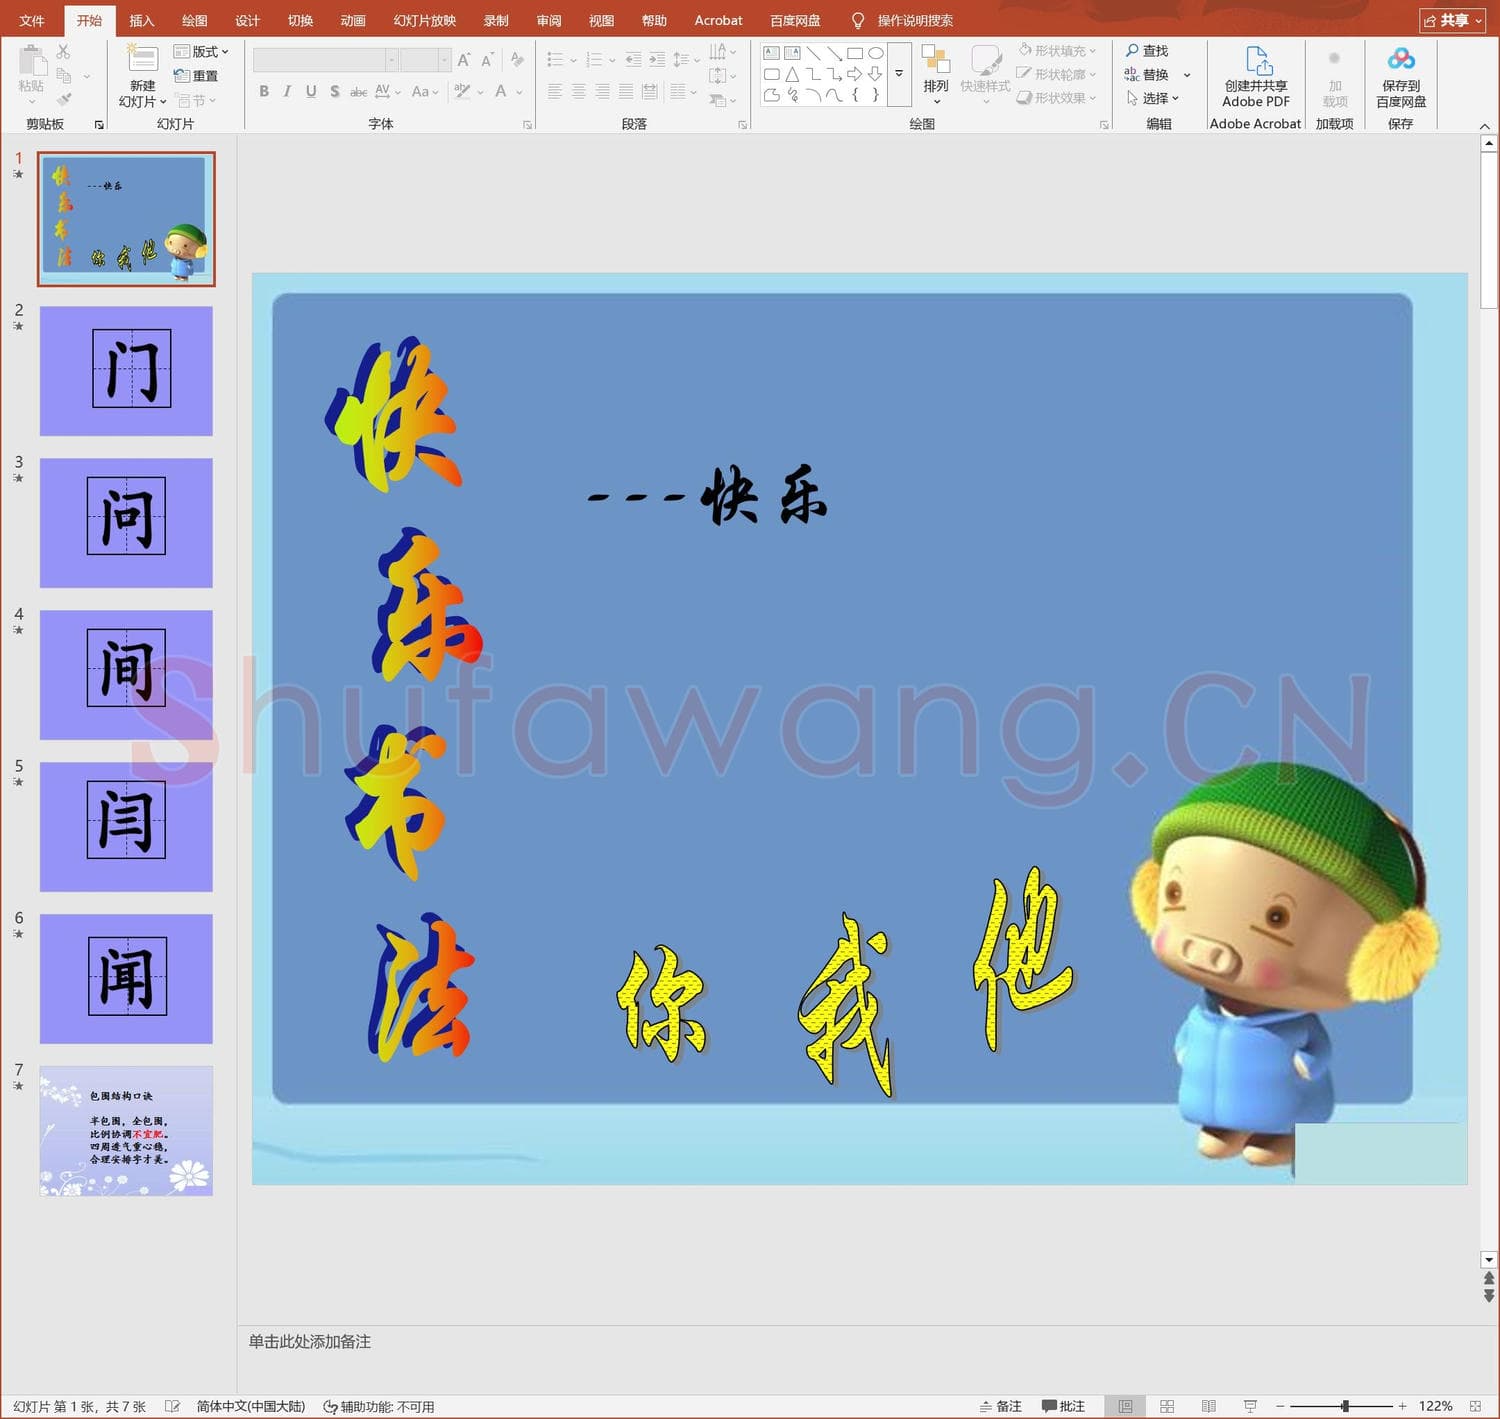The width and height of the screenshot is (1500, 1419).
Task: Click the Share (共享) button
Action: point(1452,20)
